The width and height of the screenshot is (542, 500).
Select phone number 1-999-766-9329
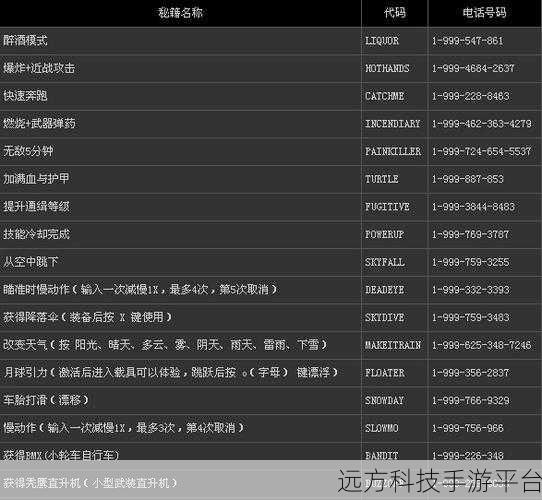[x=470, y=400]
